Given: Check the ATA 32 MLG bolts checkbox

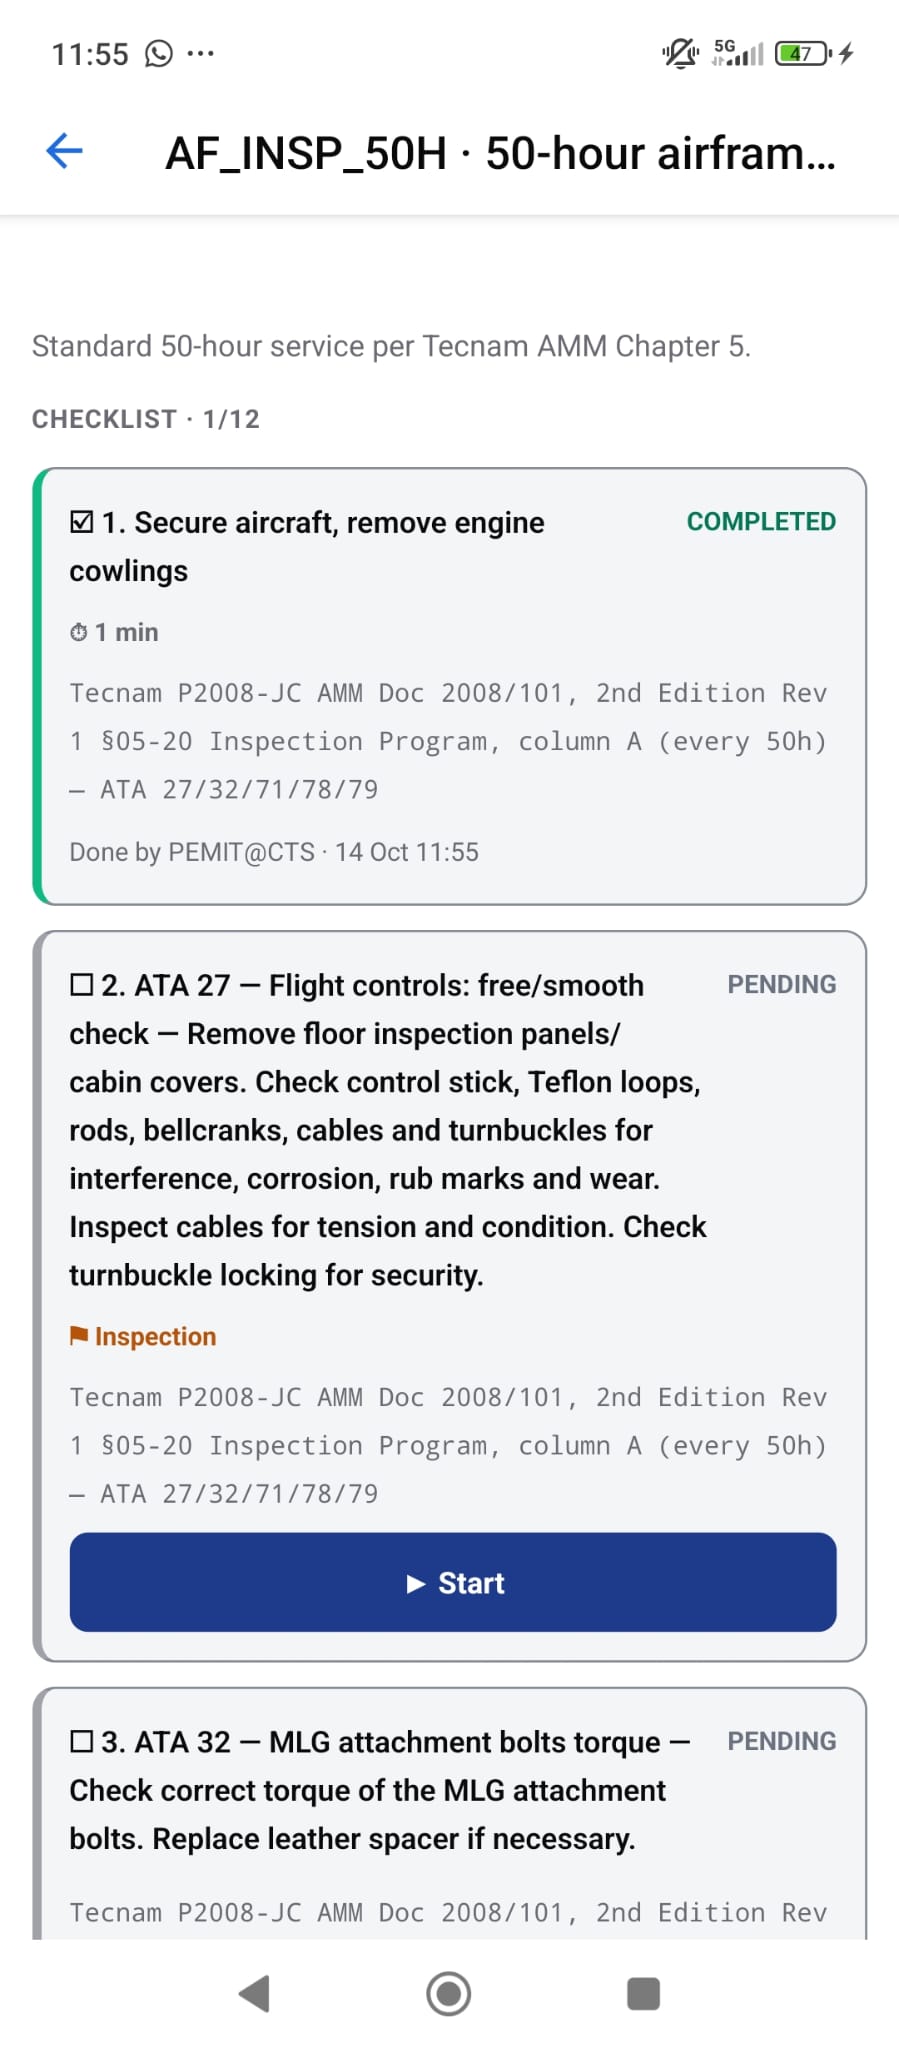Looking at the screenshot, I should coord(82,1742).
